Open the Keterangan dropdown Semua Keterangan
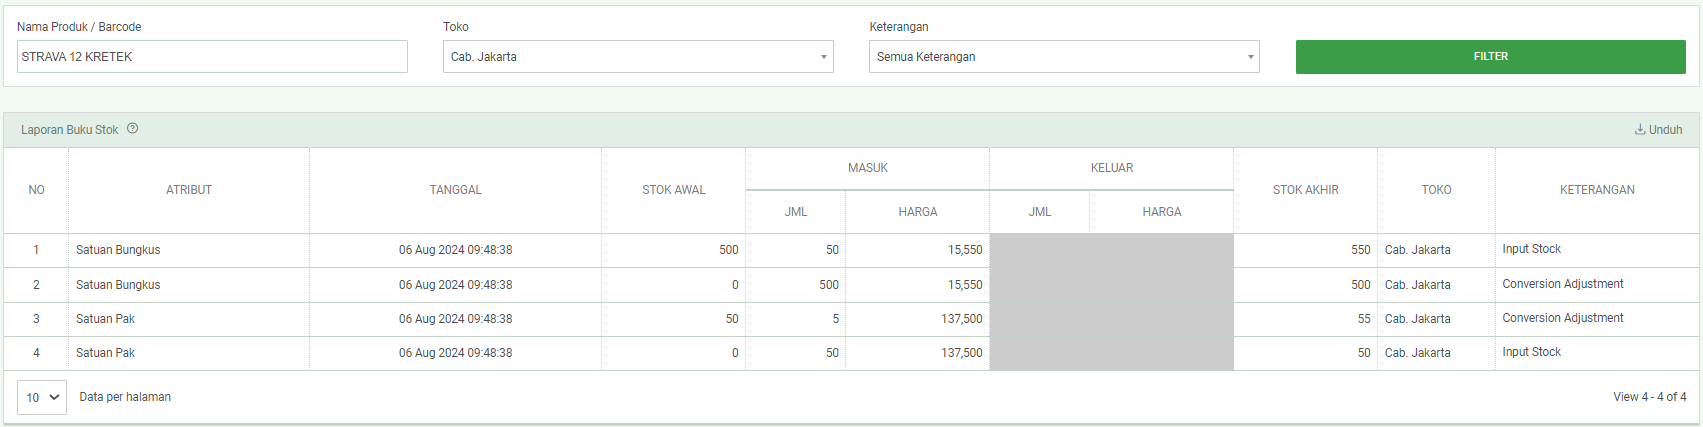 tap(1064, 57)
